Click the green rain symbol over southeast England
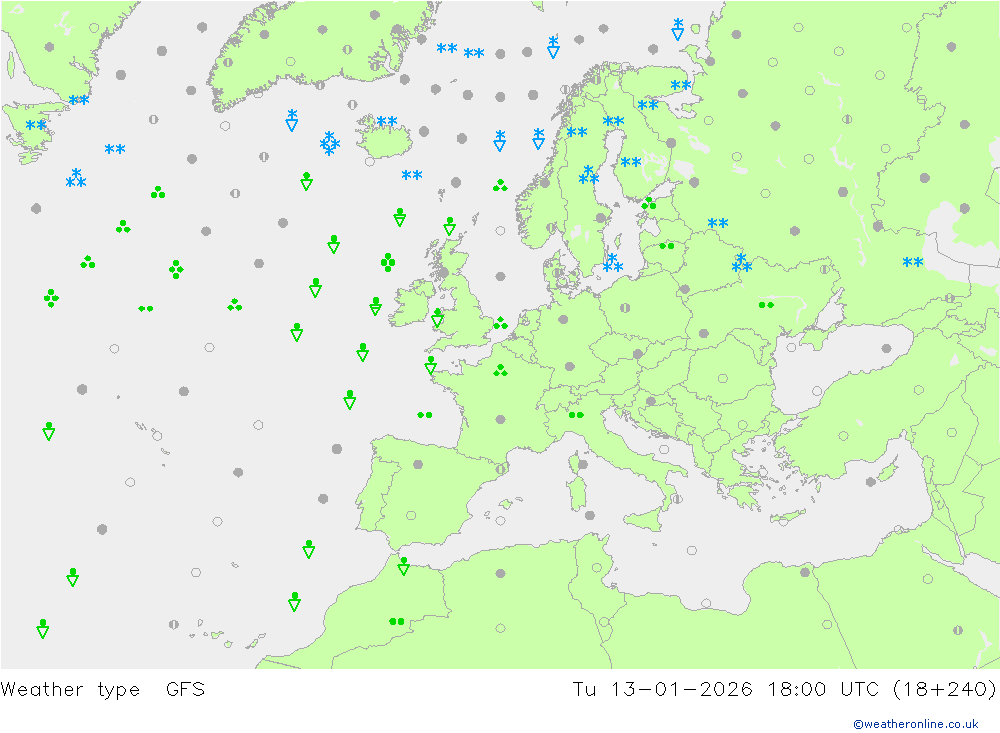The image size is (1000, 733). 501,323
